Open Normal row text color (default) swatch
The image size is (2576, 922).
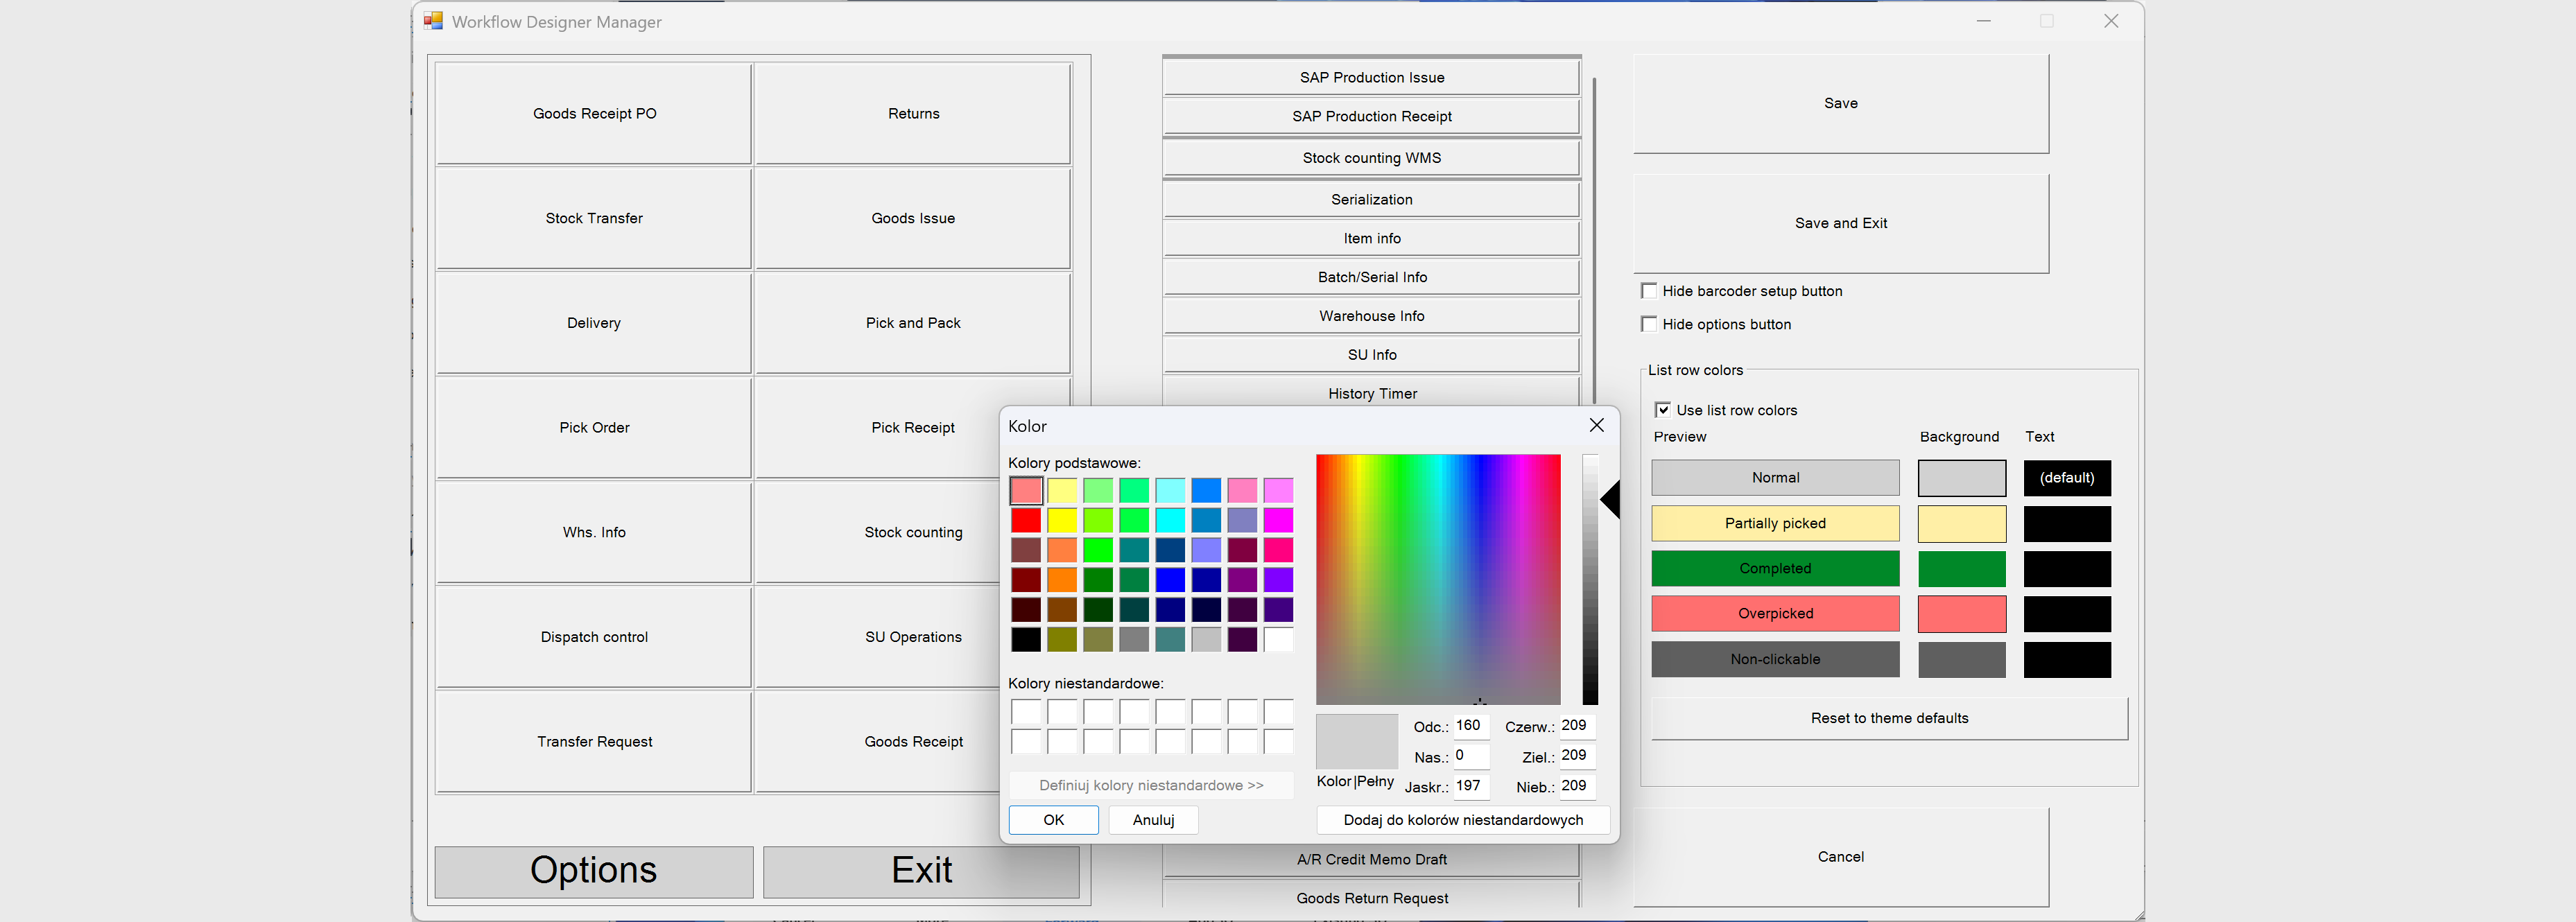(x=2067, y=478)
